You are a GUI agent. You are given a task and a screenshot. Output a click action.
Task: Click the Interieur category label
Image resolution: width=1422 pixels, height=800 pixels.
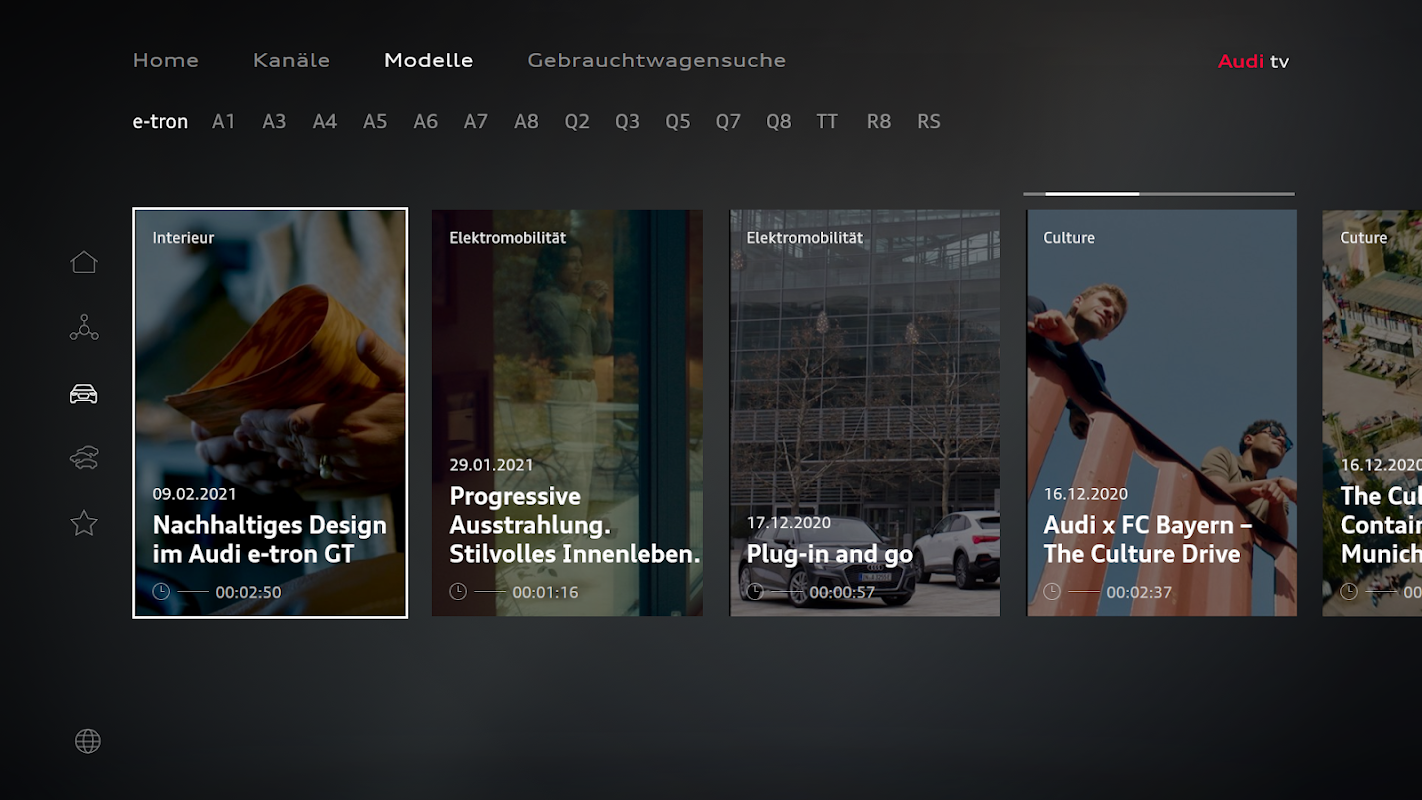(x=183, y=238)
